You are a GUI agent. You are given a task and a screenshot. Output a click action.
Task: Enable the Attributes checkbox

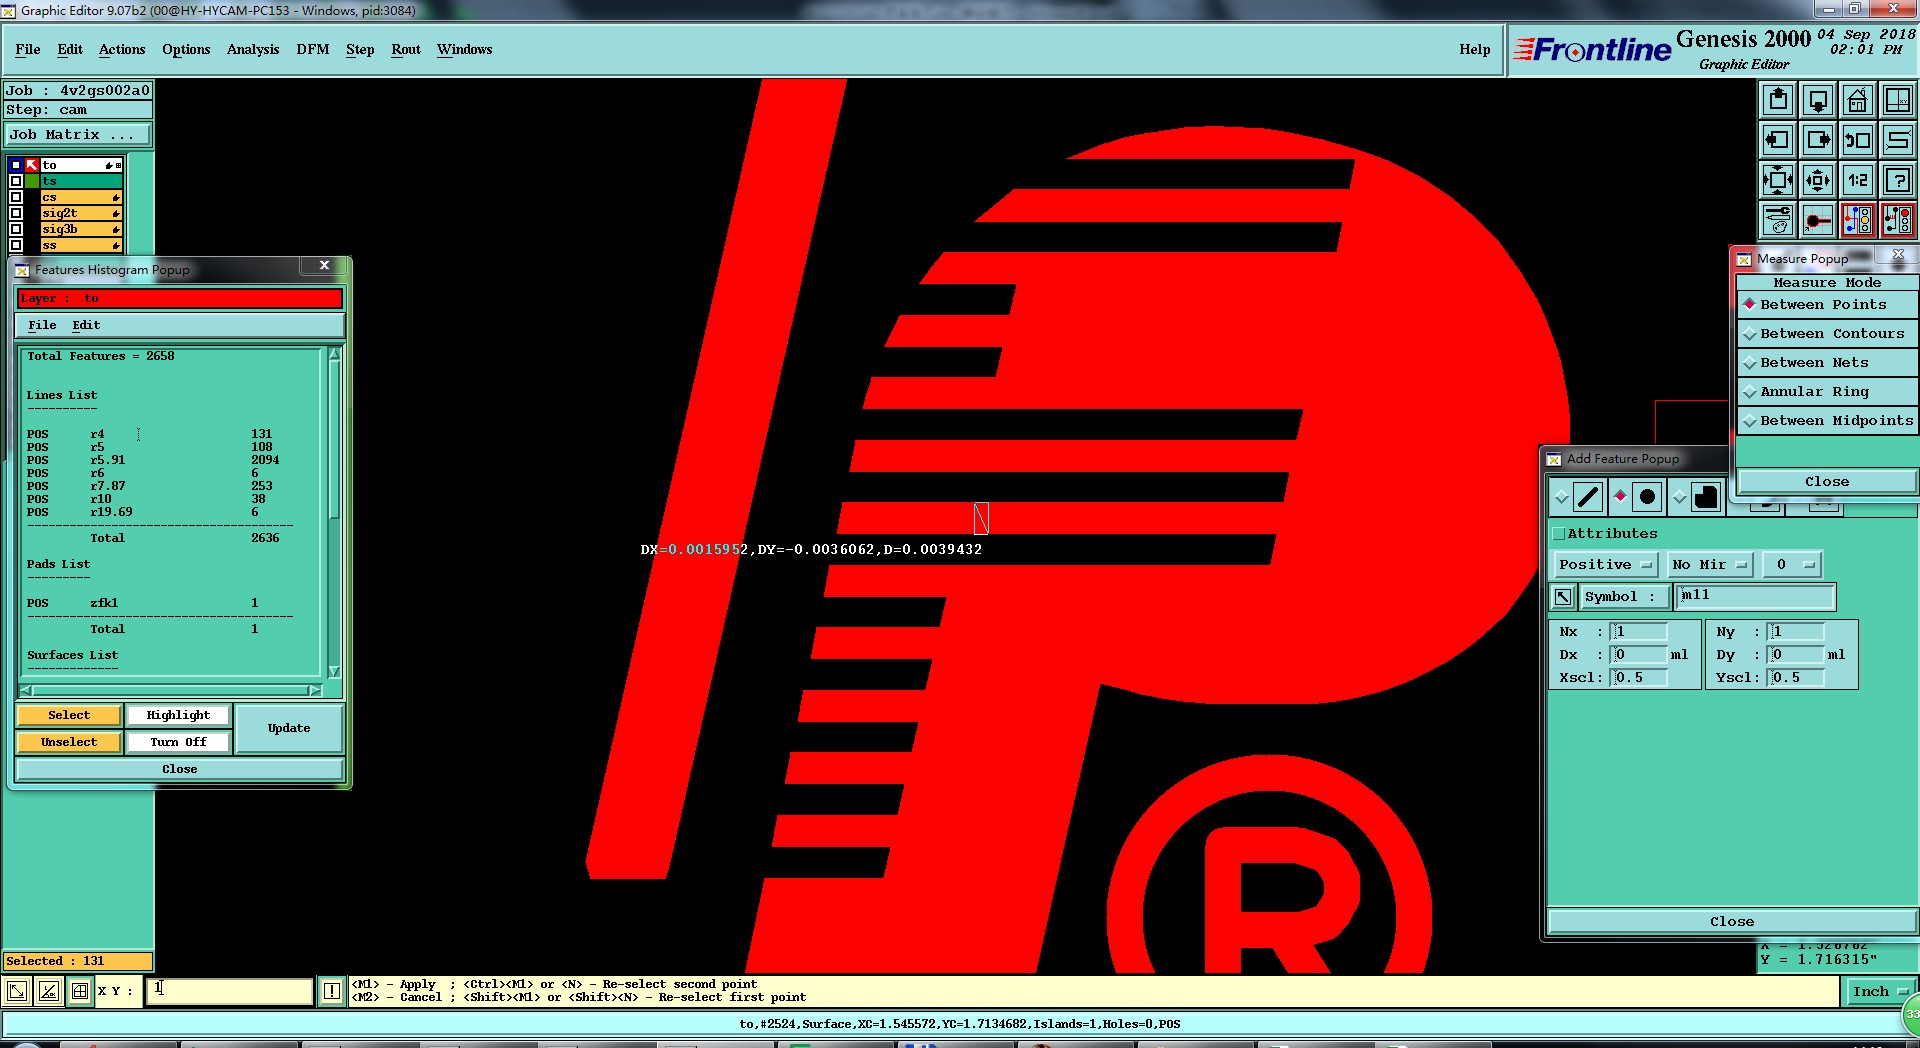[1559, 534]
